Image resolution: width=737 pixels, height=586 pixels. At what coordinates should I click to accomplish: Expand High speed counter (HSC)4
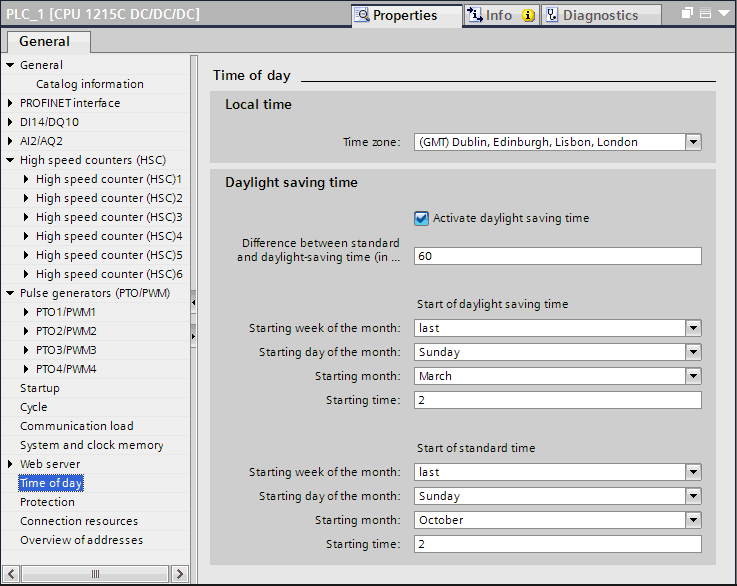tap(26, 236)
